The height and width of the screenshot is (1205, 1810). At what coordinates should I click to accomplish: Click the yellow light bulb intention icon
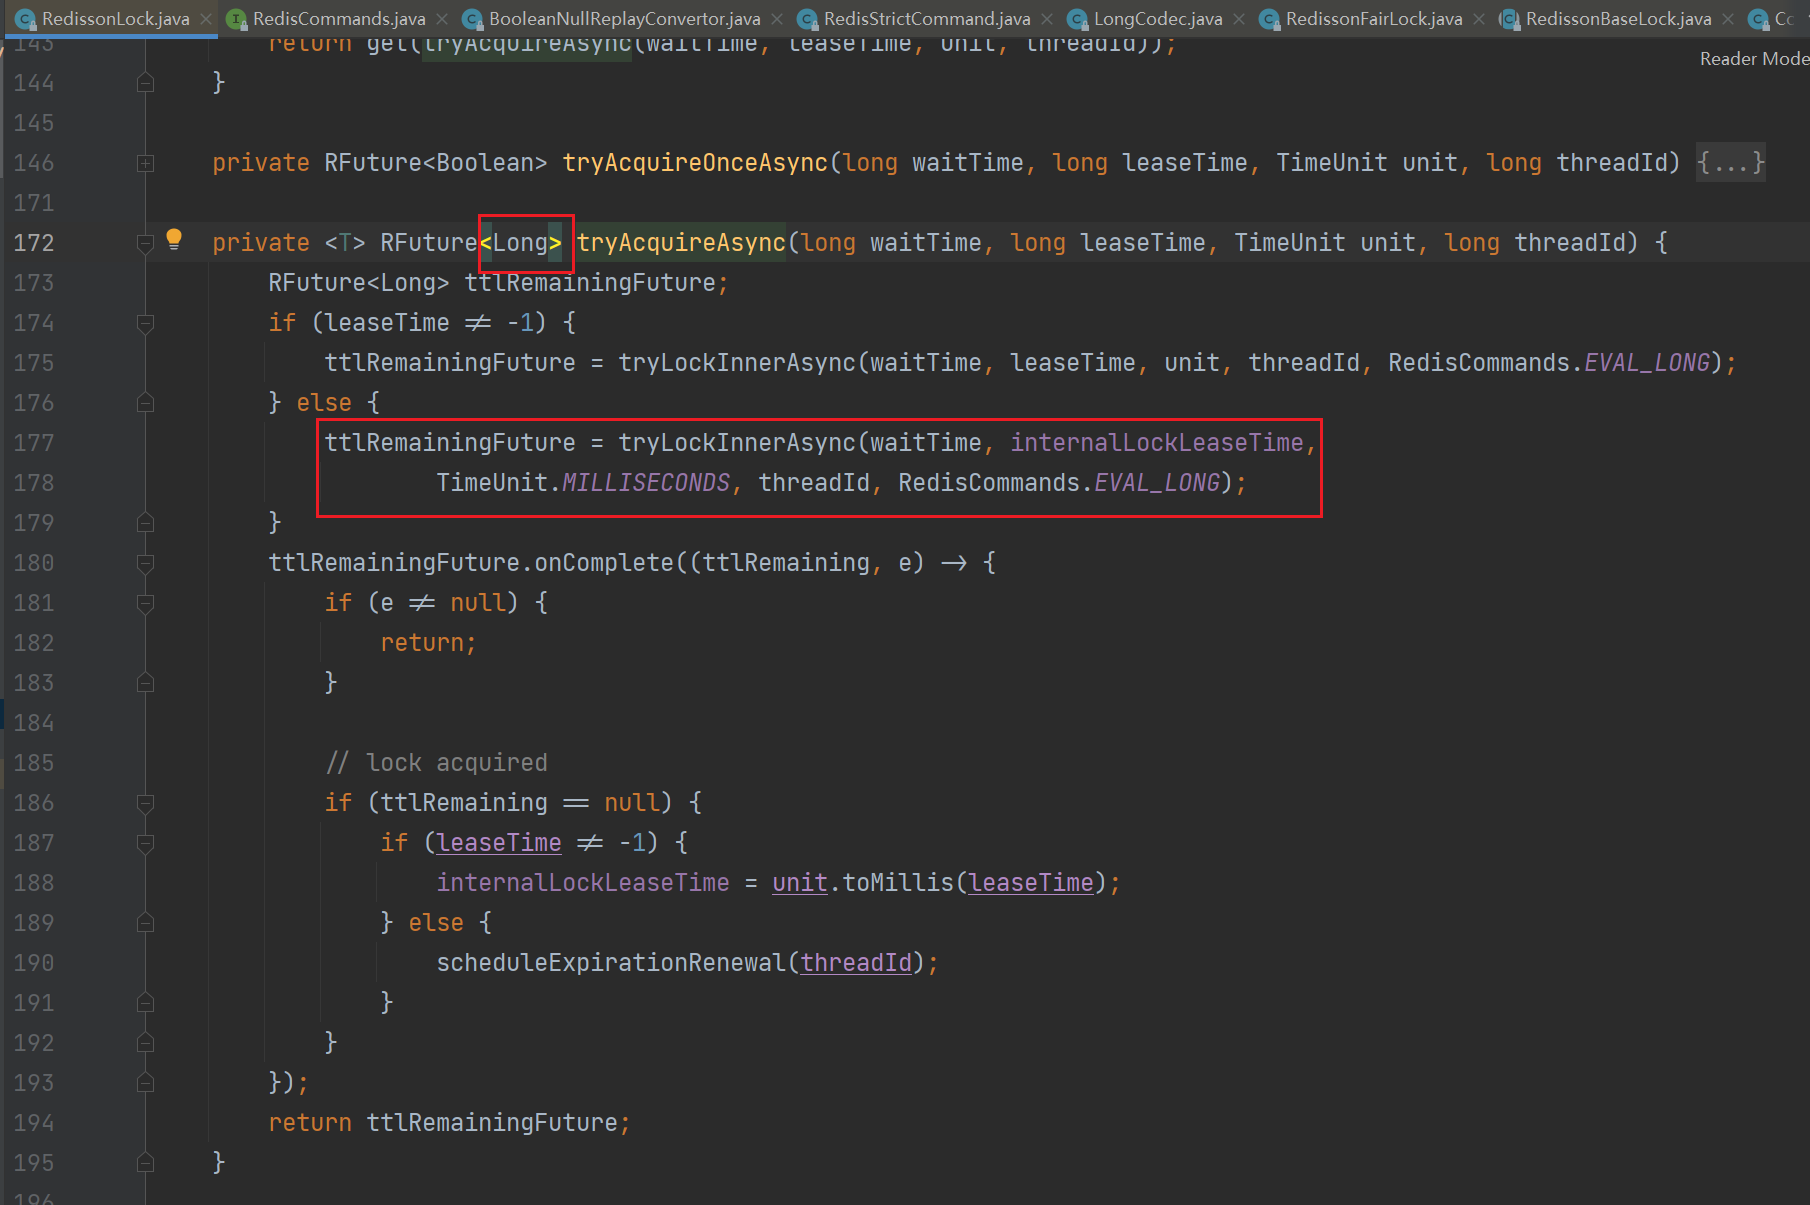click(x=174, y=239)
